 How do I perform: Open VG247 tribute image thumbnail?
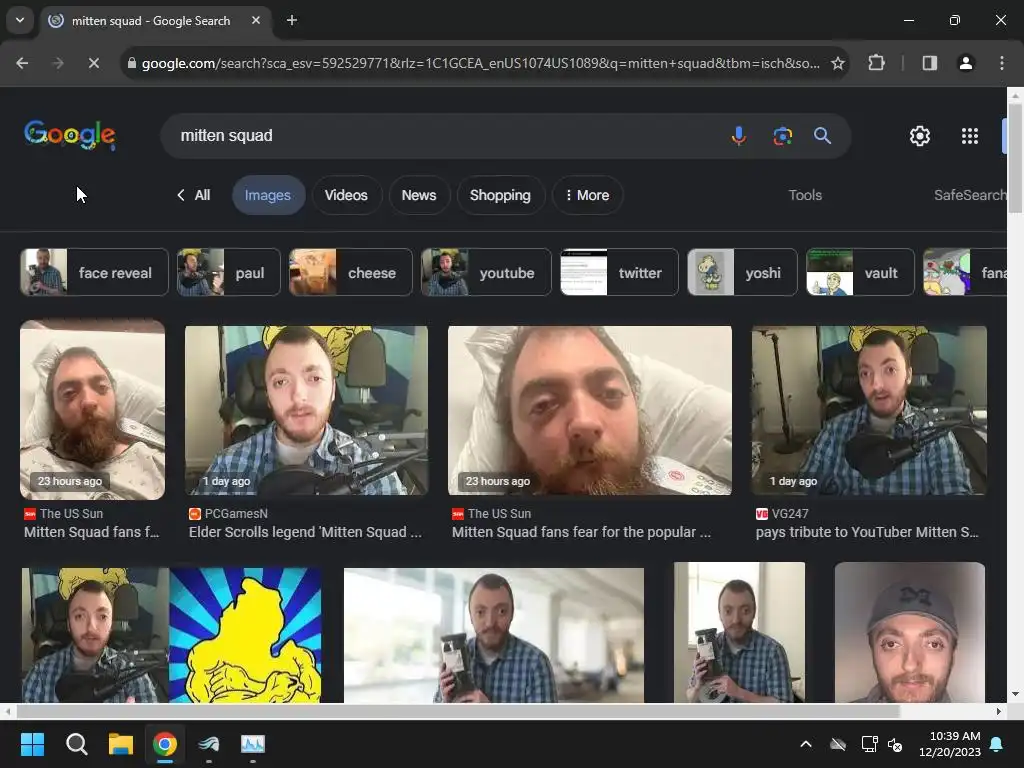(x=869, y=410)
